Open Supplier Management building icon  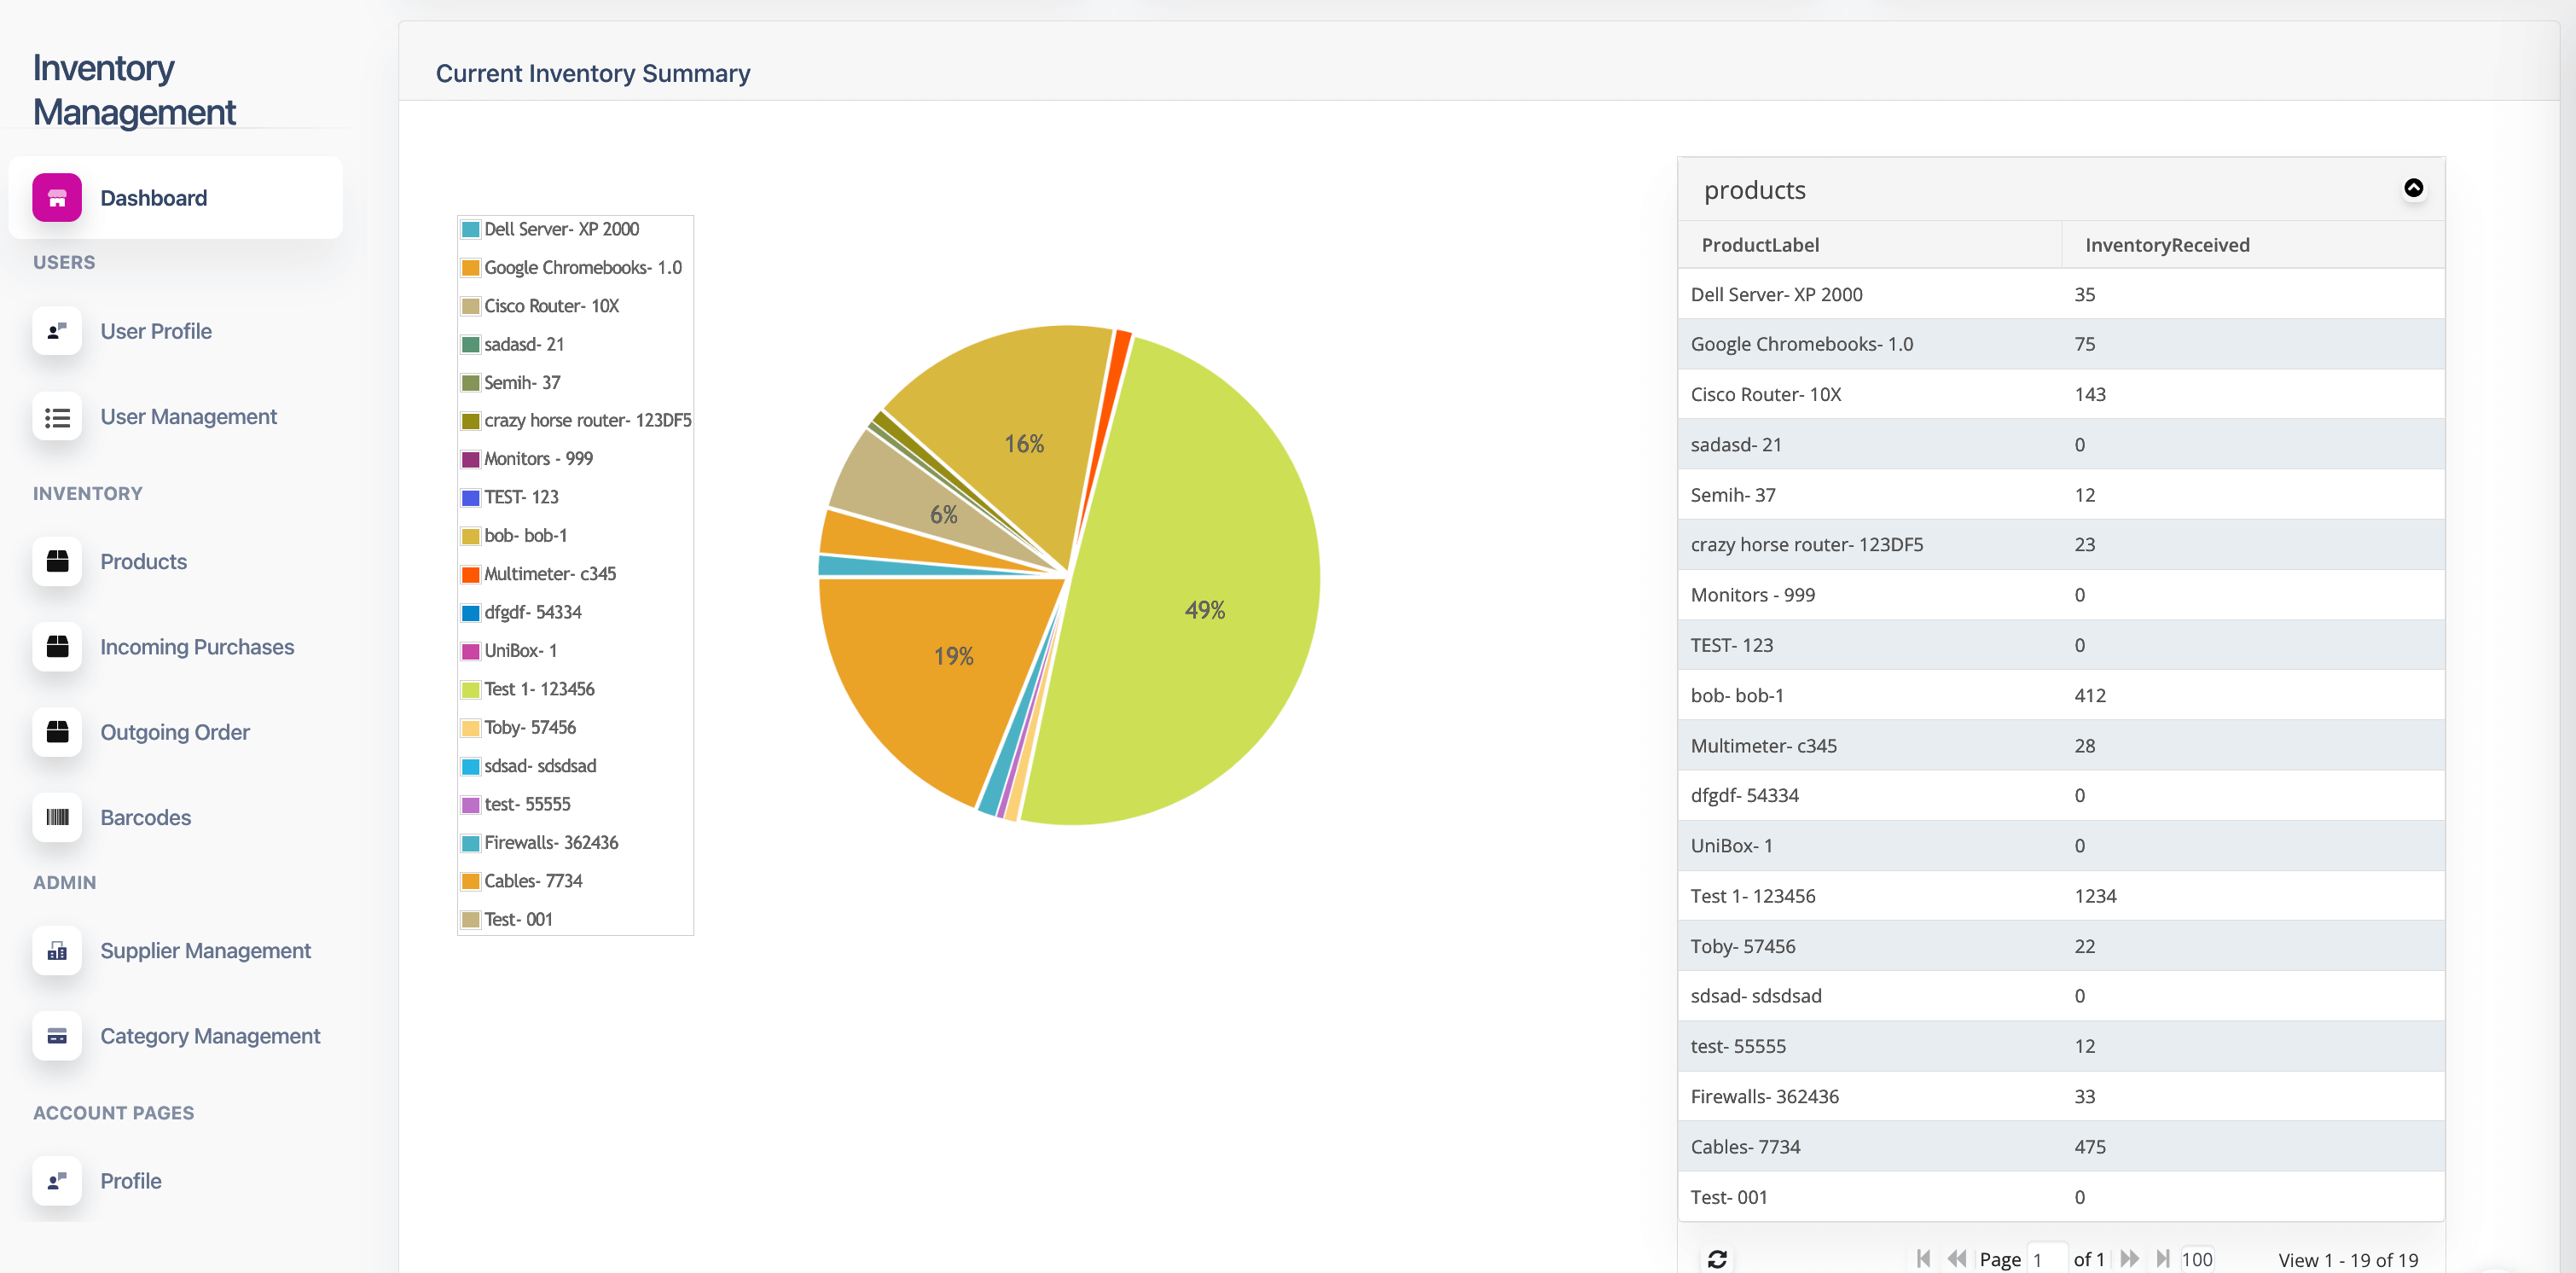57,951
